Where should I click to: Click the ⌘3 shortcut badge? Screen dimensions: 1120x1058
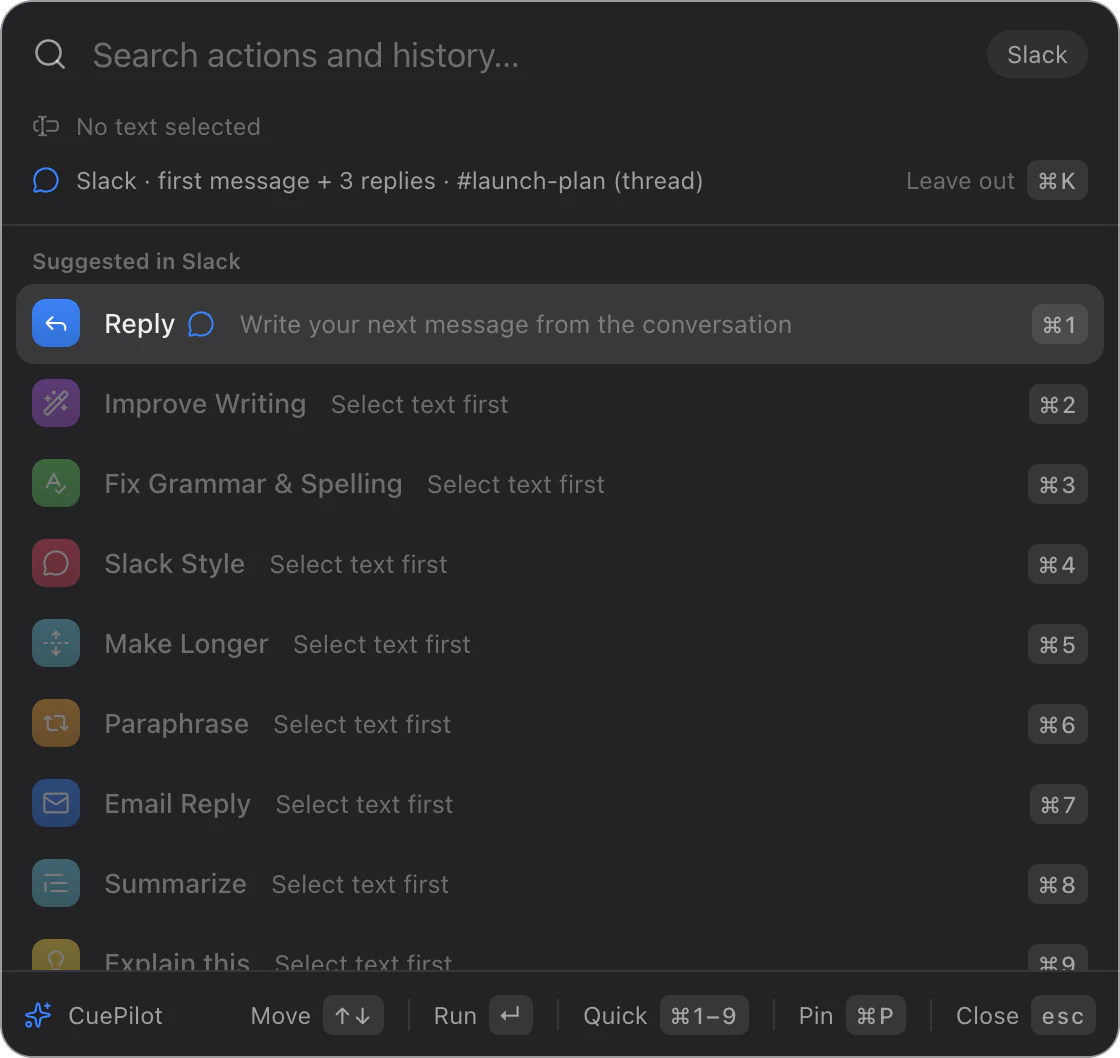(x=1058, y=484)
